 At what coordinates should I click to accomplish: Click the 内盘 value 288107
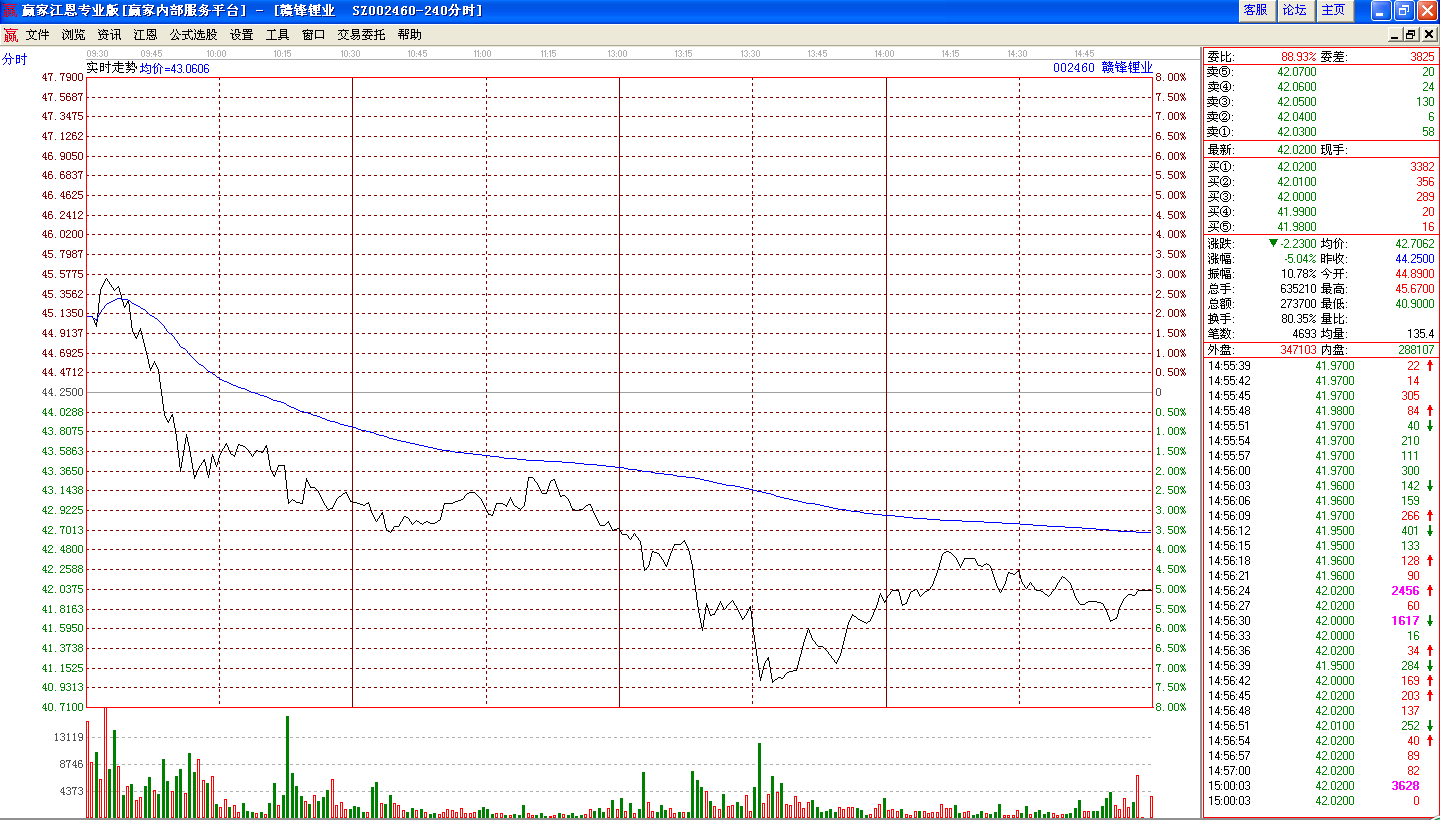1417,350
